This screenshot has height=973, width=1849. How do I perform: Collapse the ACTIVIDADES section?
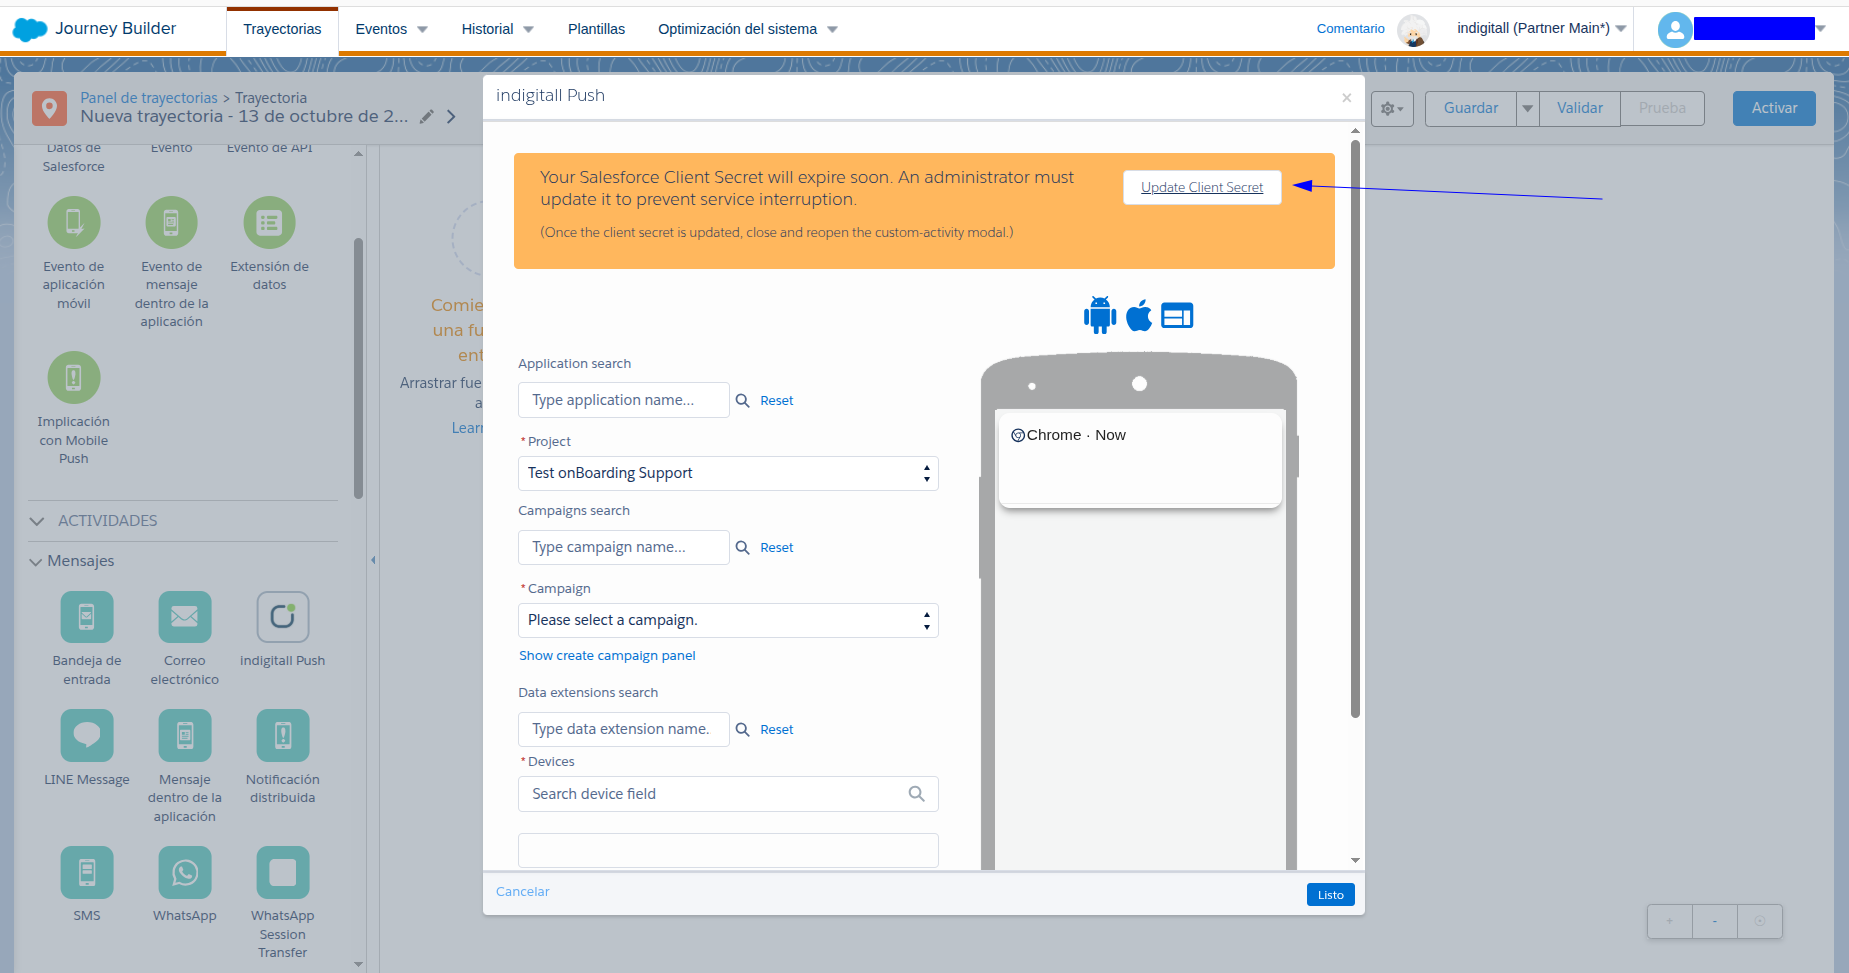[x=37, y=521]
